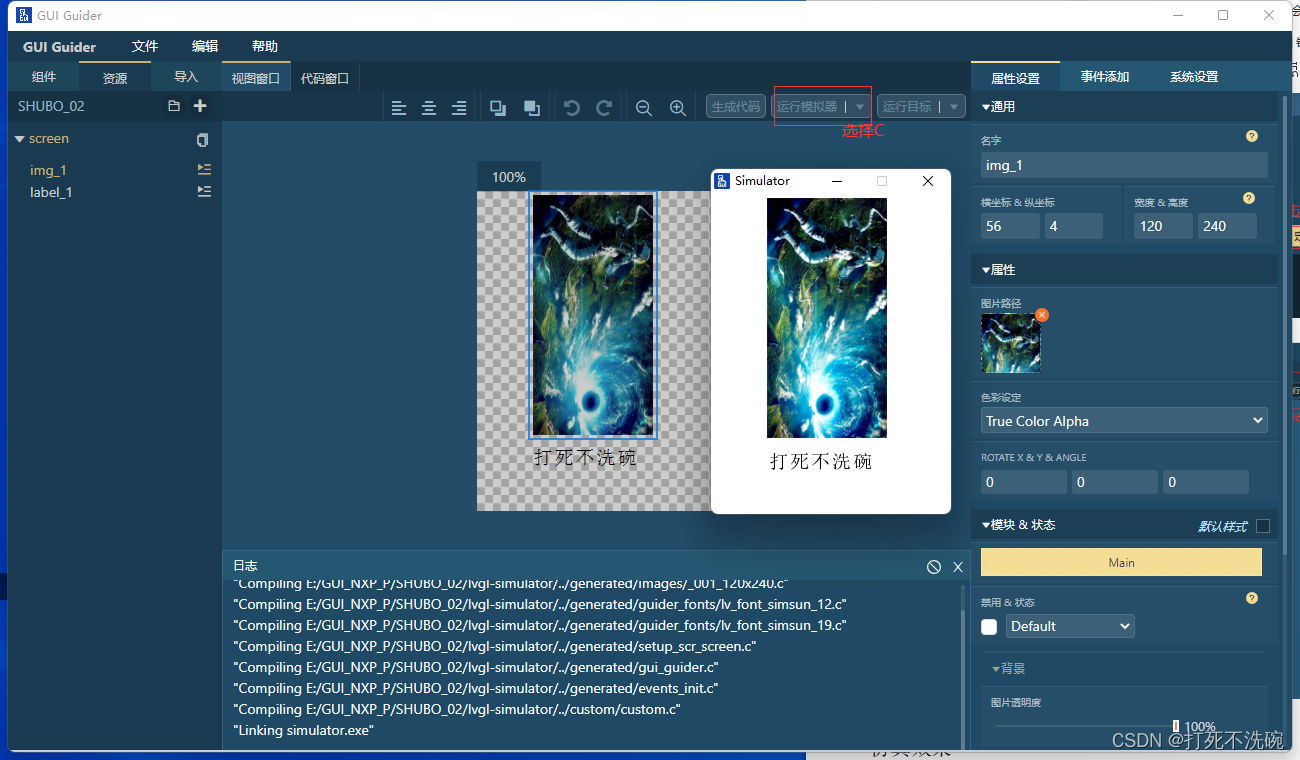Close the 日志 log panel
This screenshot has height=760, width=1300.
coord(958,567)
